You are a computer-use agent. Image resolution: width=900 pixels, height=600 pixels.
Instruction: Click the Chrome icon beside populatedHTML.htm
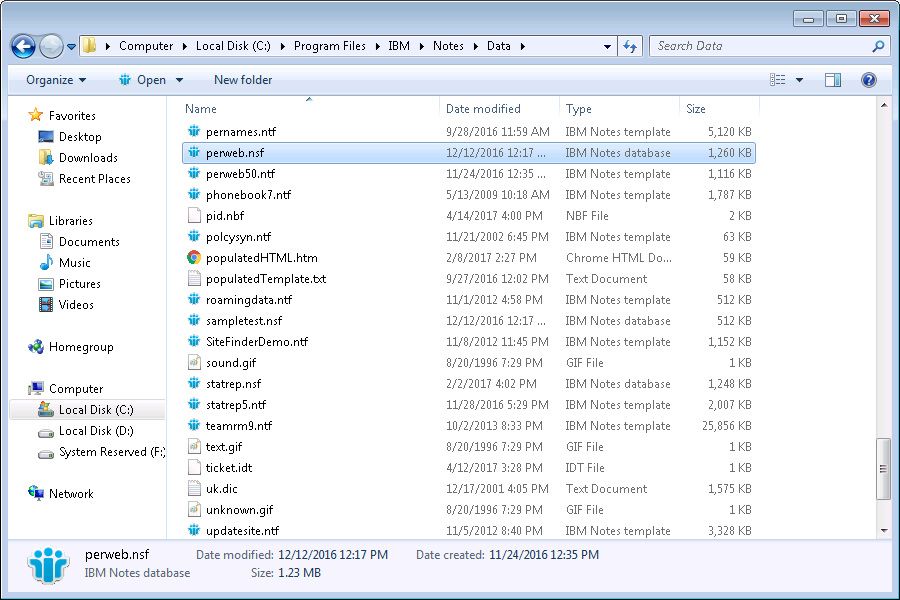[x=195, y=258]
